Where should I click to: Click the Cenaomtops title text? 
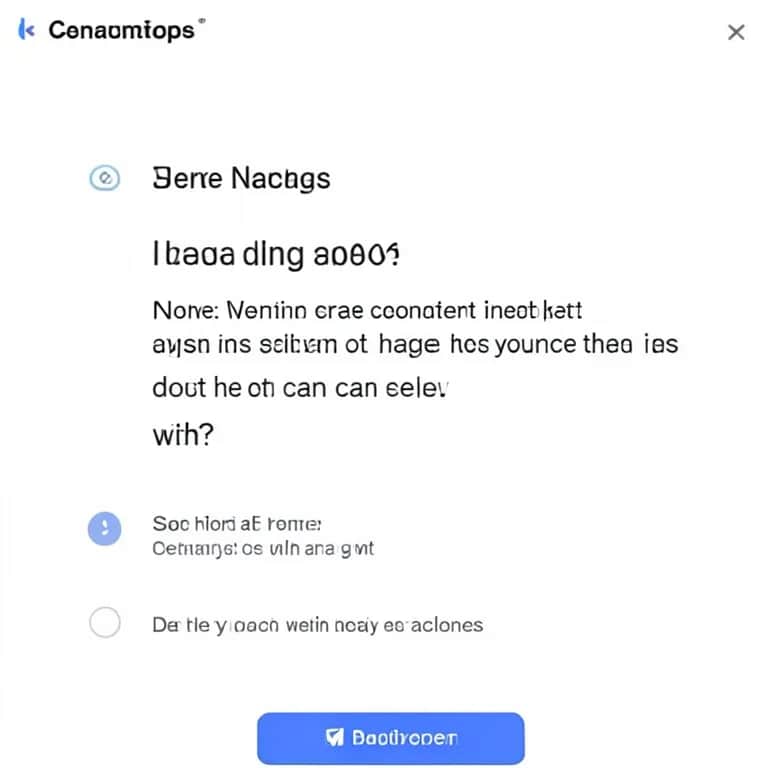click(121, 30)
